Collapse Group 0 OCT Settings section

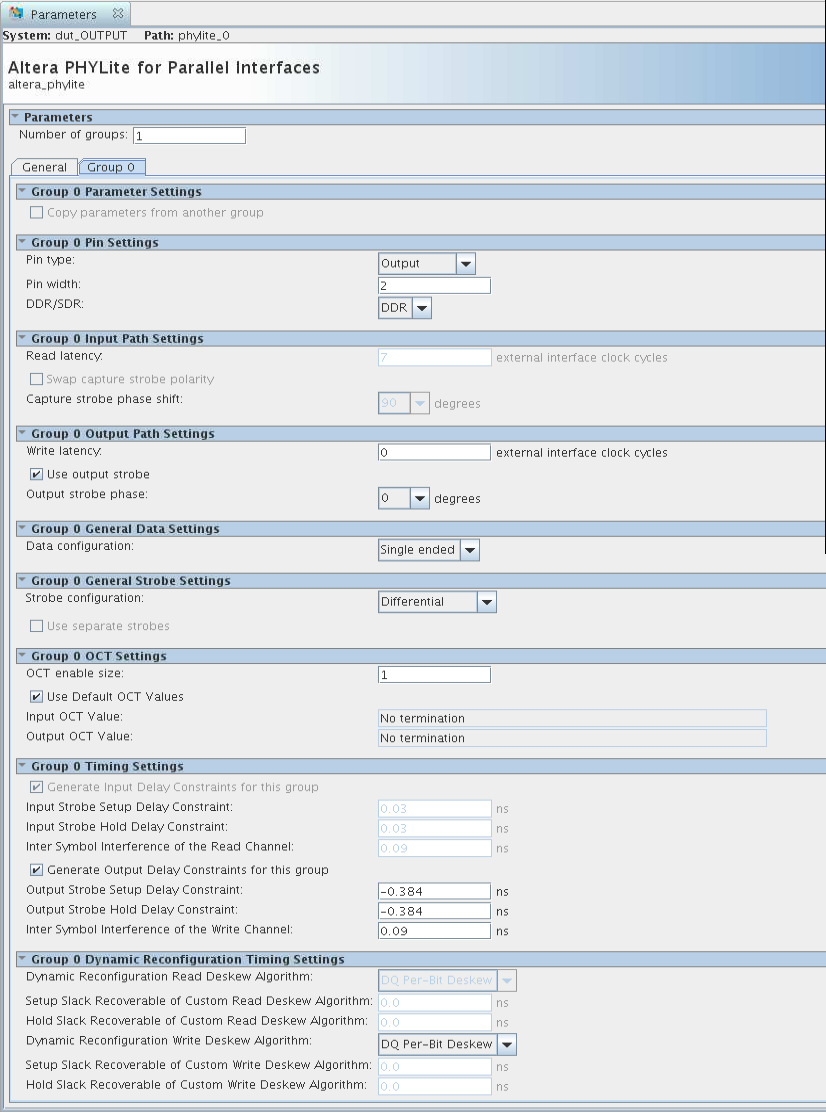tap(22, 655)
